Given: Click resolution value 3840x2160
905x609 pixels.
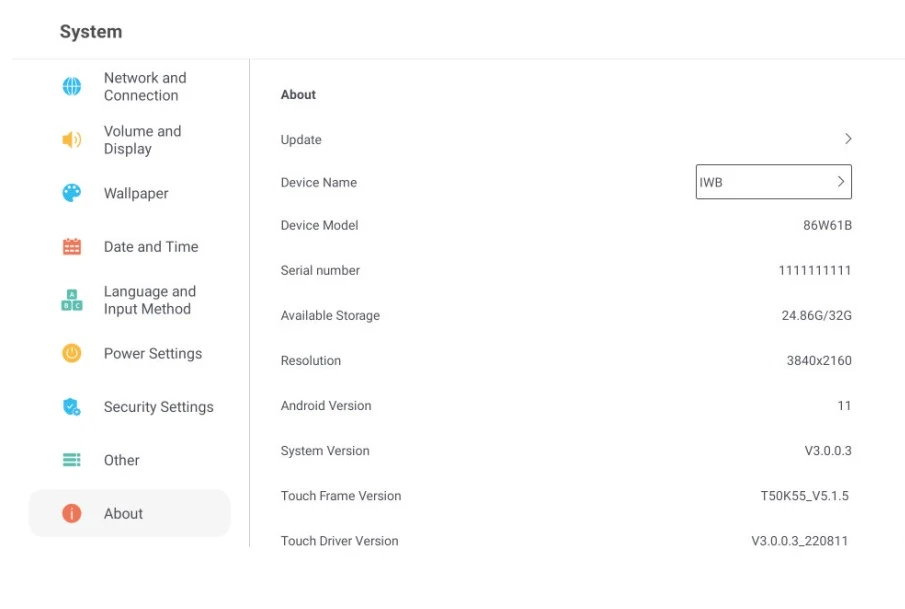Looking at the screenshot, I should pos(819,360).
